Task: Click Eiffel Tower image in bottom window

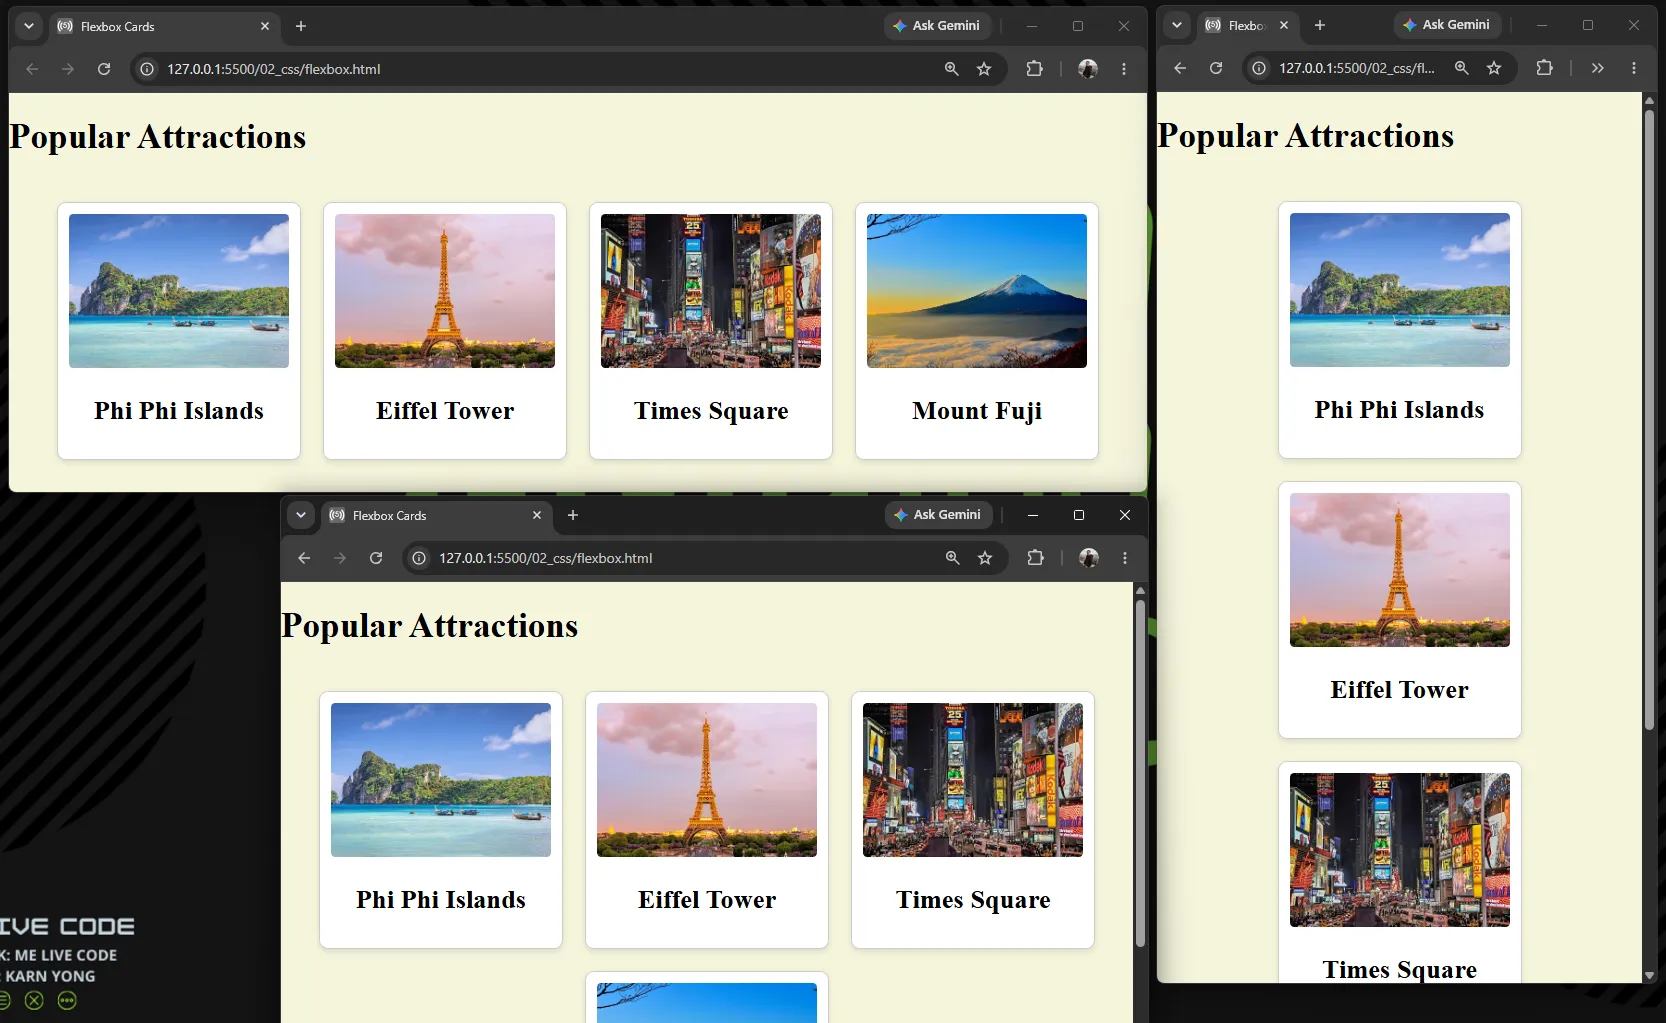Action: click(707, 780)
